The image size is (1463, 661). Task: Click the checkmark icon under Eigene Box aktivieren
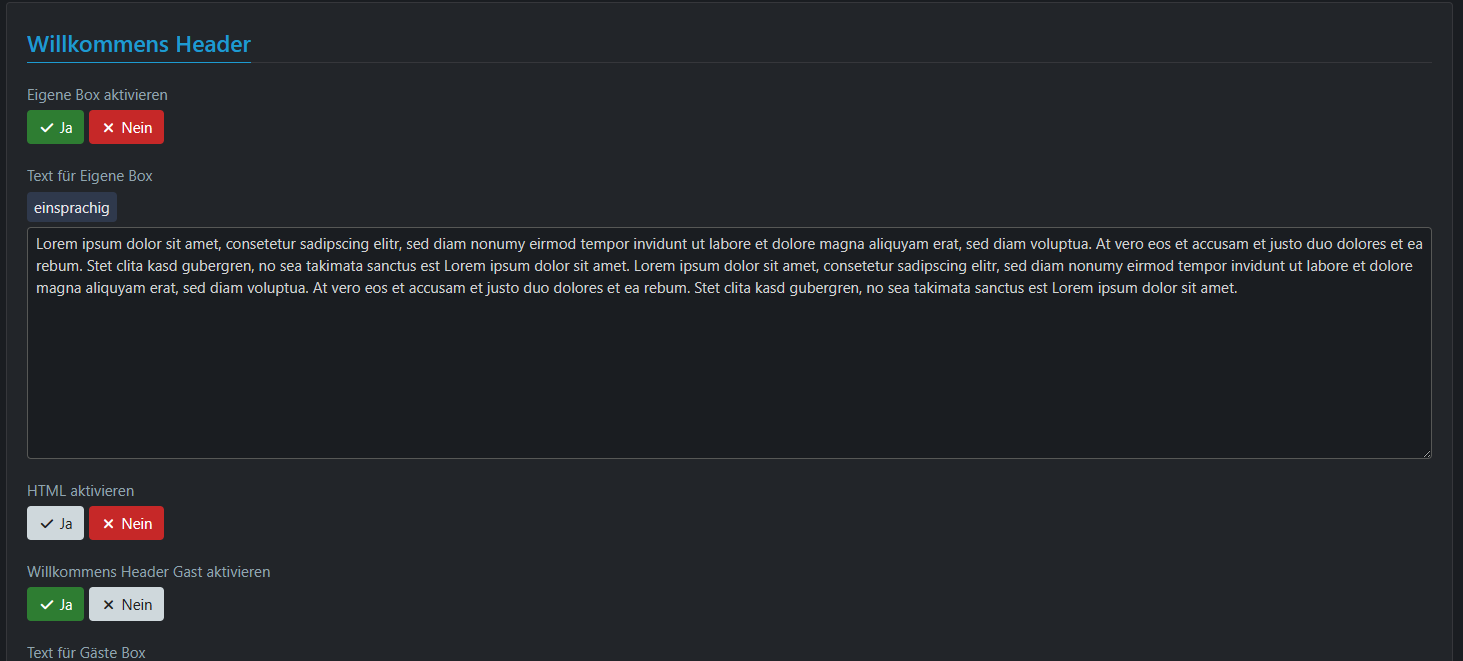click(x=46, y=128)
